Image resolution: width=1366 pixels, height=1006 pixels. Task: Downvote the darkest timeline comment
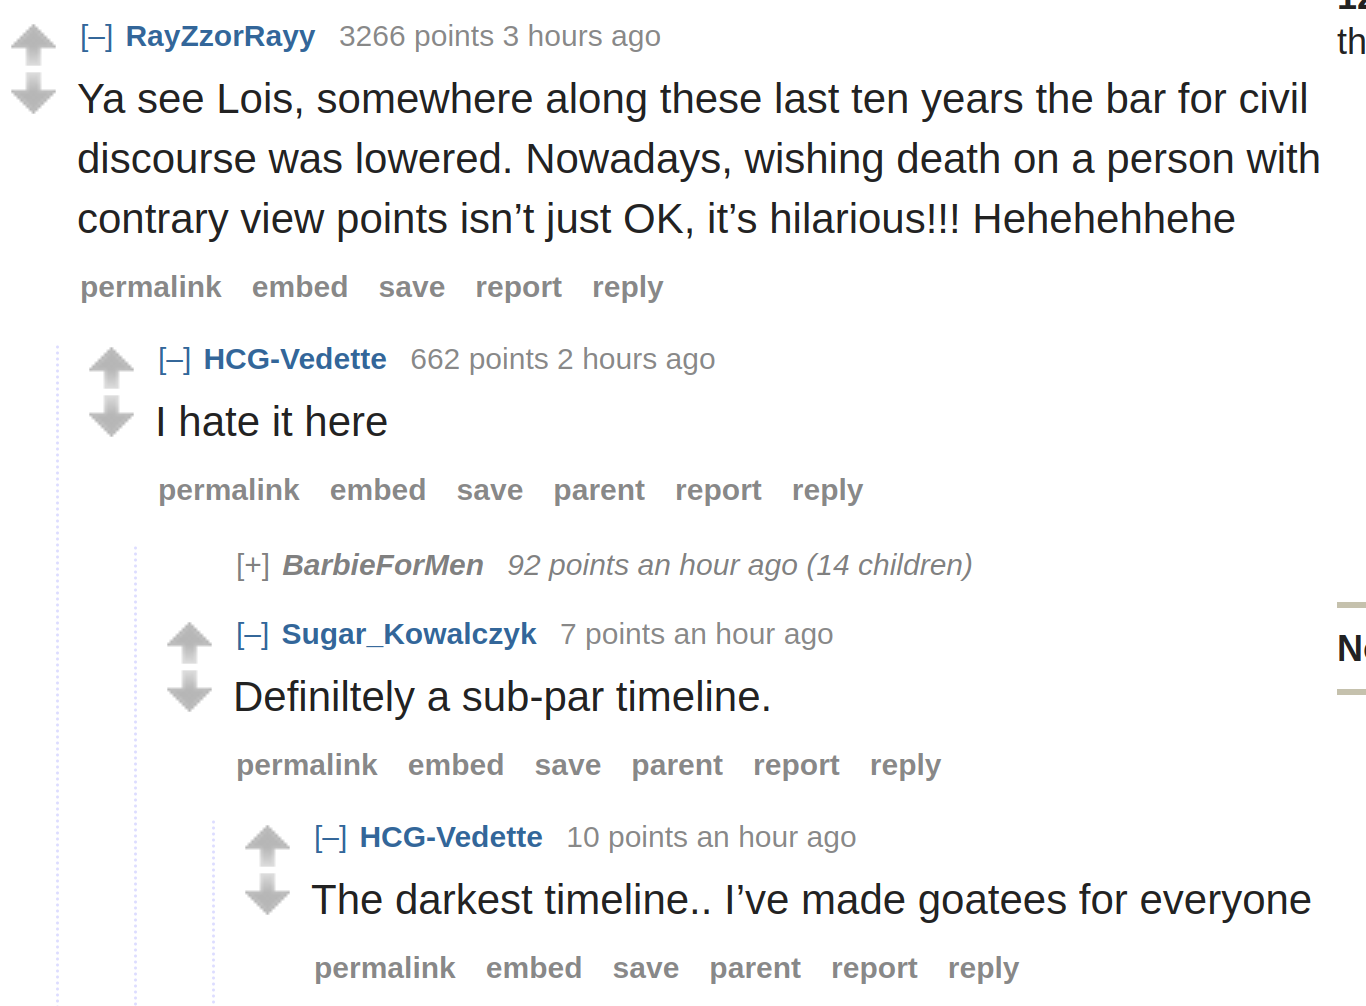pyautogui.click(x=267, y=894)
